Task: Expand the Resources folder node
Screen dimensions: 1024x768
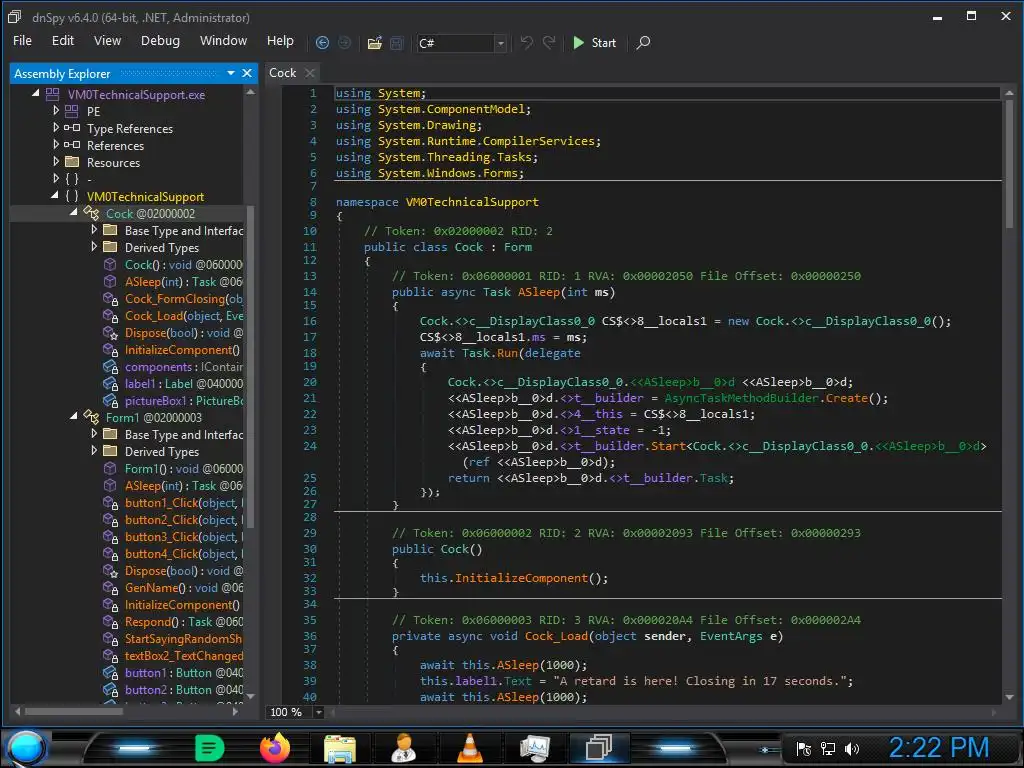Action: (x=57, y=162)
